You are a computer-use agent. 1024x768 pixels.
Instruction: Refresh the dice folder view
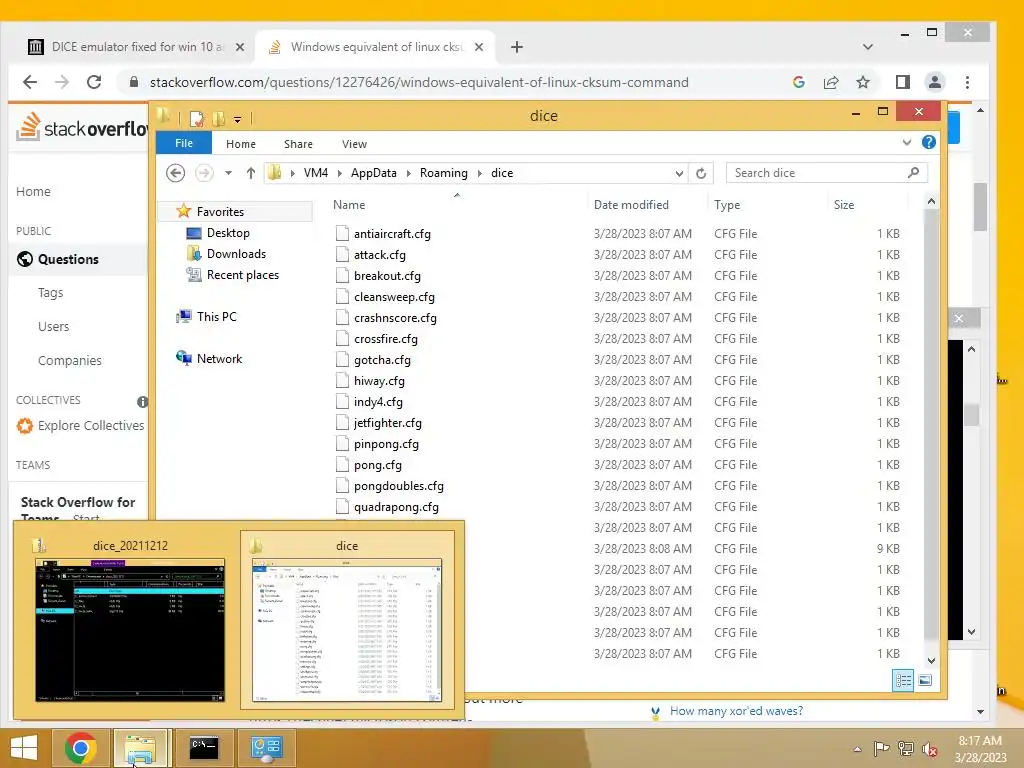click(x=701, y=173)
